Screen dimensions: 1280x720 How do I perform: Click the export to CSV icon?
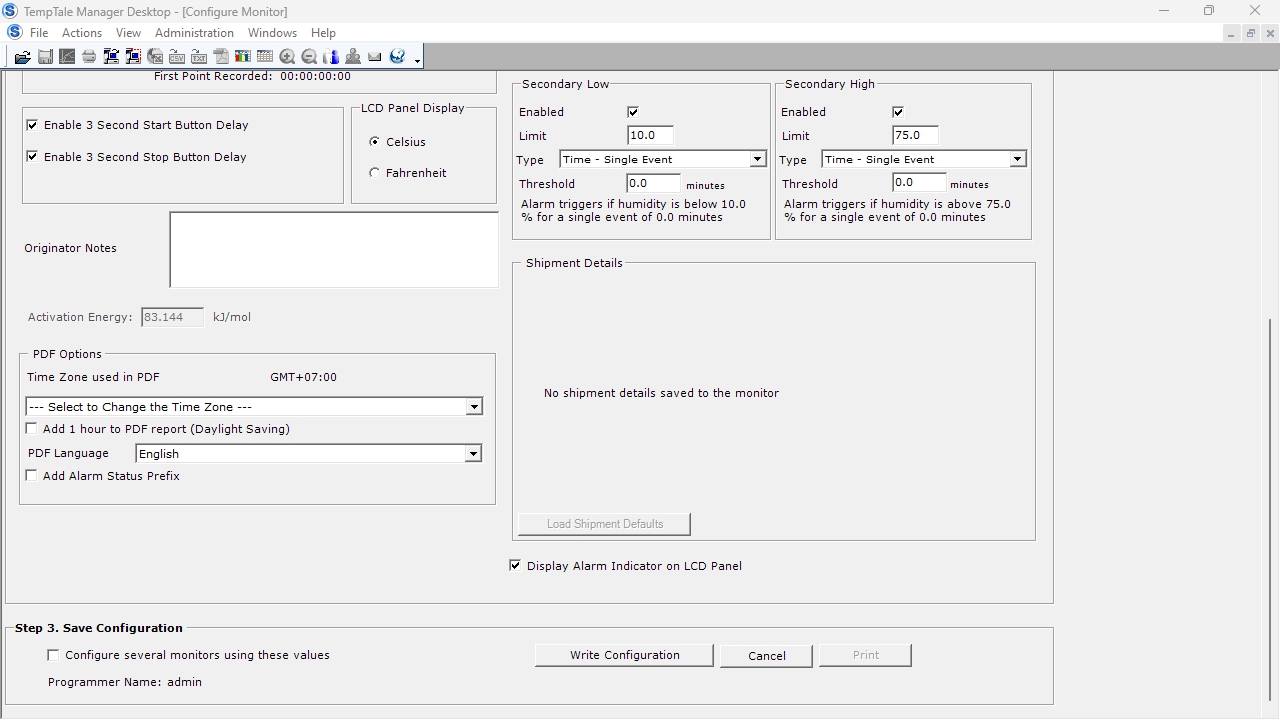[177, 57]
